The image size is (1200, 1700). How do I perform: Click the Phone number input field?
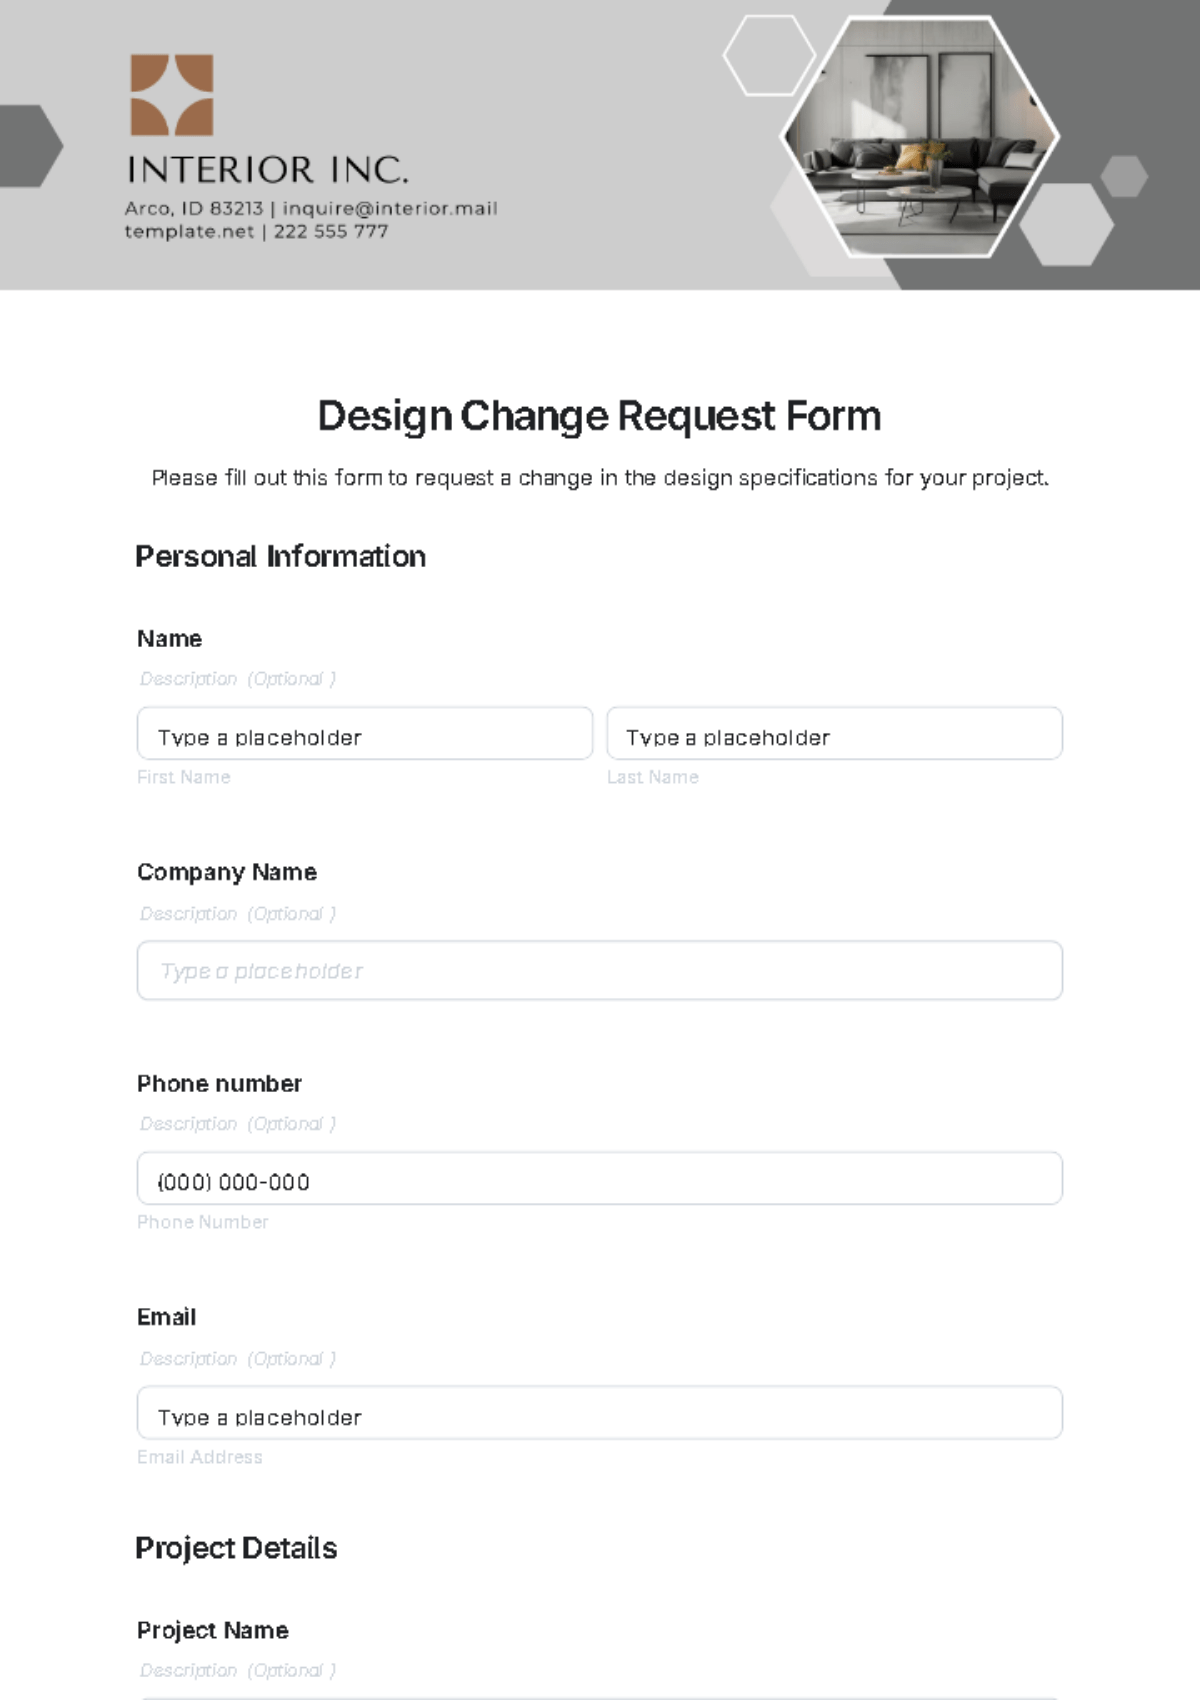(600, 1179)
